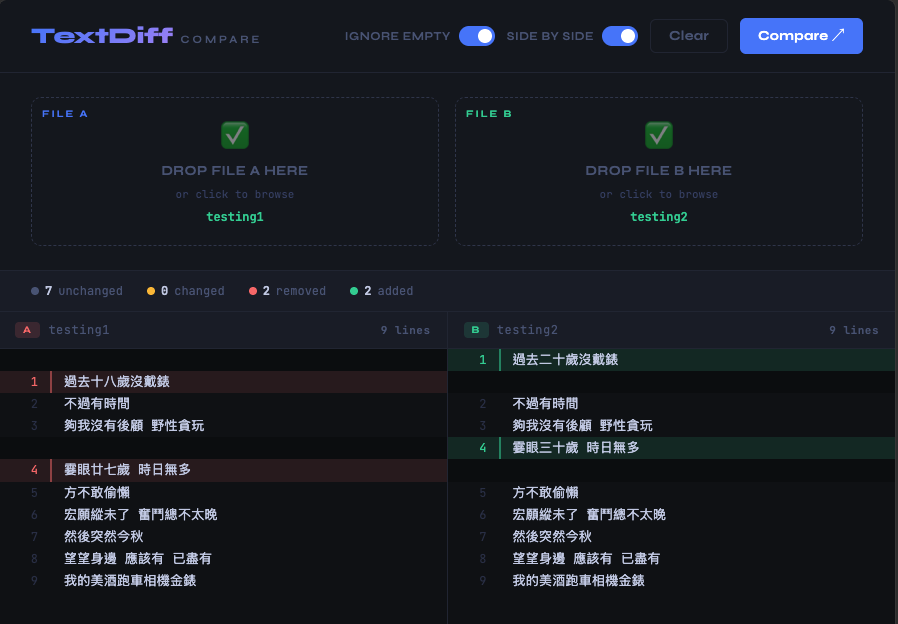Viewport: 898px width, 624px height.
Task: Click the red A badge beside testing1
Action: click(27, 330)
